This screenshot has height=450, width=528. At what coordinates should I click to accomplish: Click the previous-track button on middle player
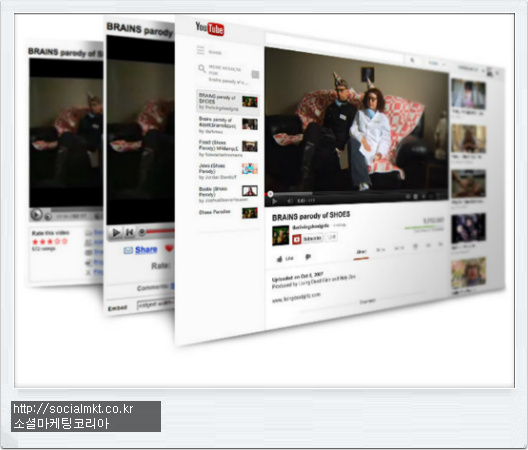(x=130, y=232)
